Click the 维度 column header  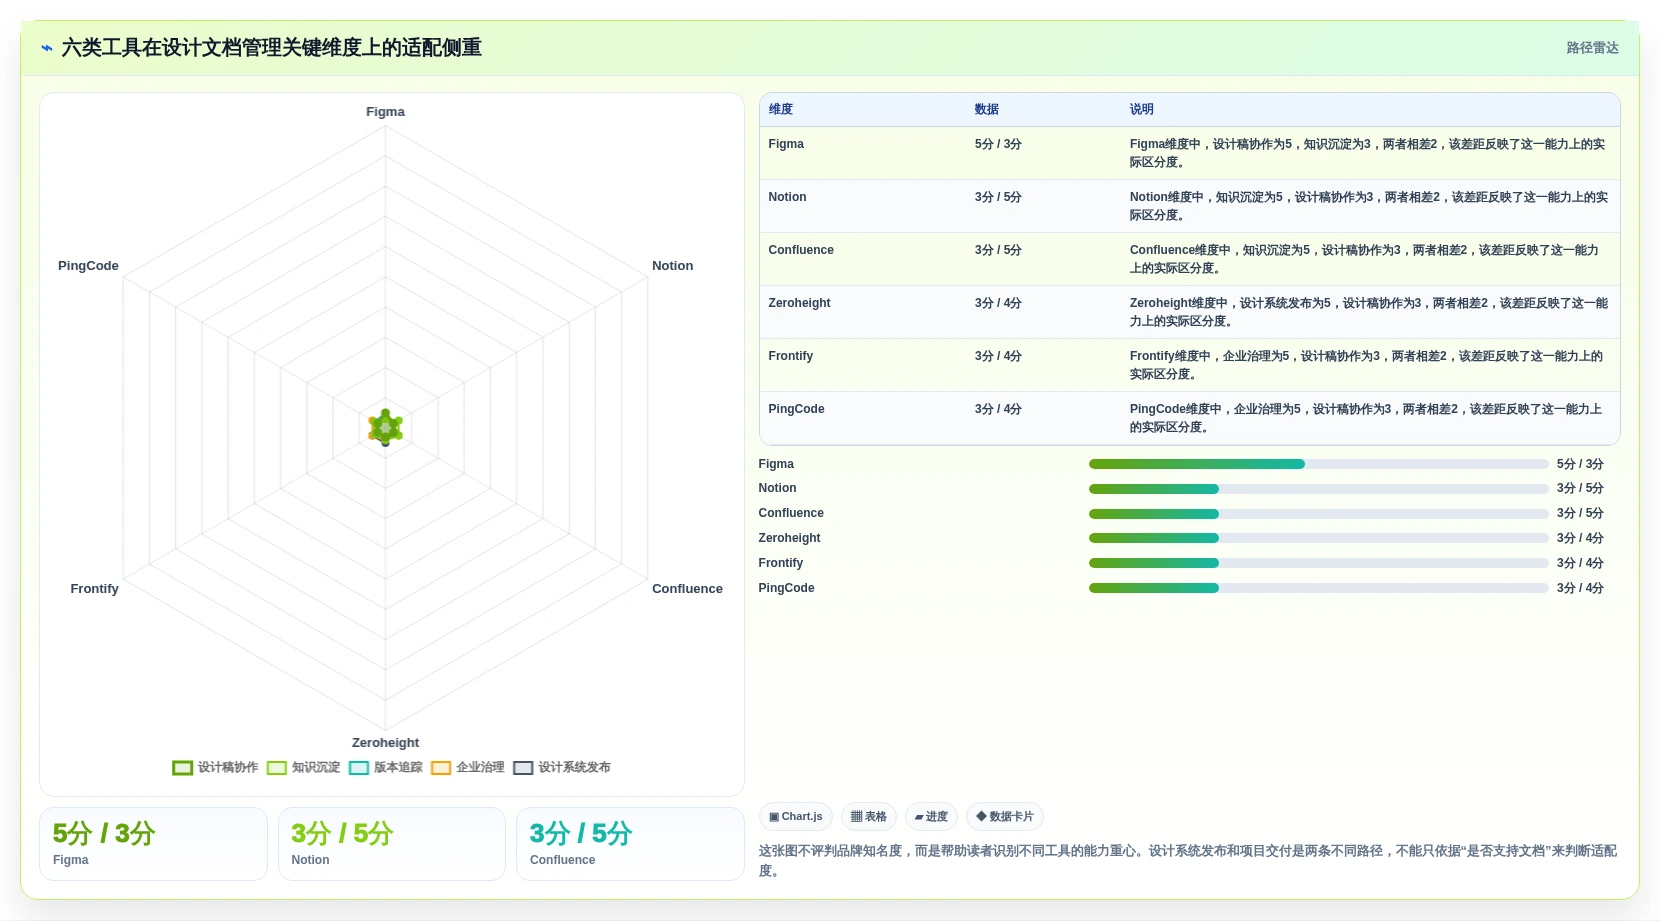[781, 109]
